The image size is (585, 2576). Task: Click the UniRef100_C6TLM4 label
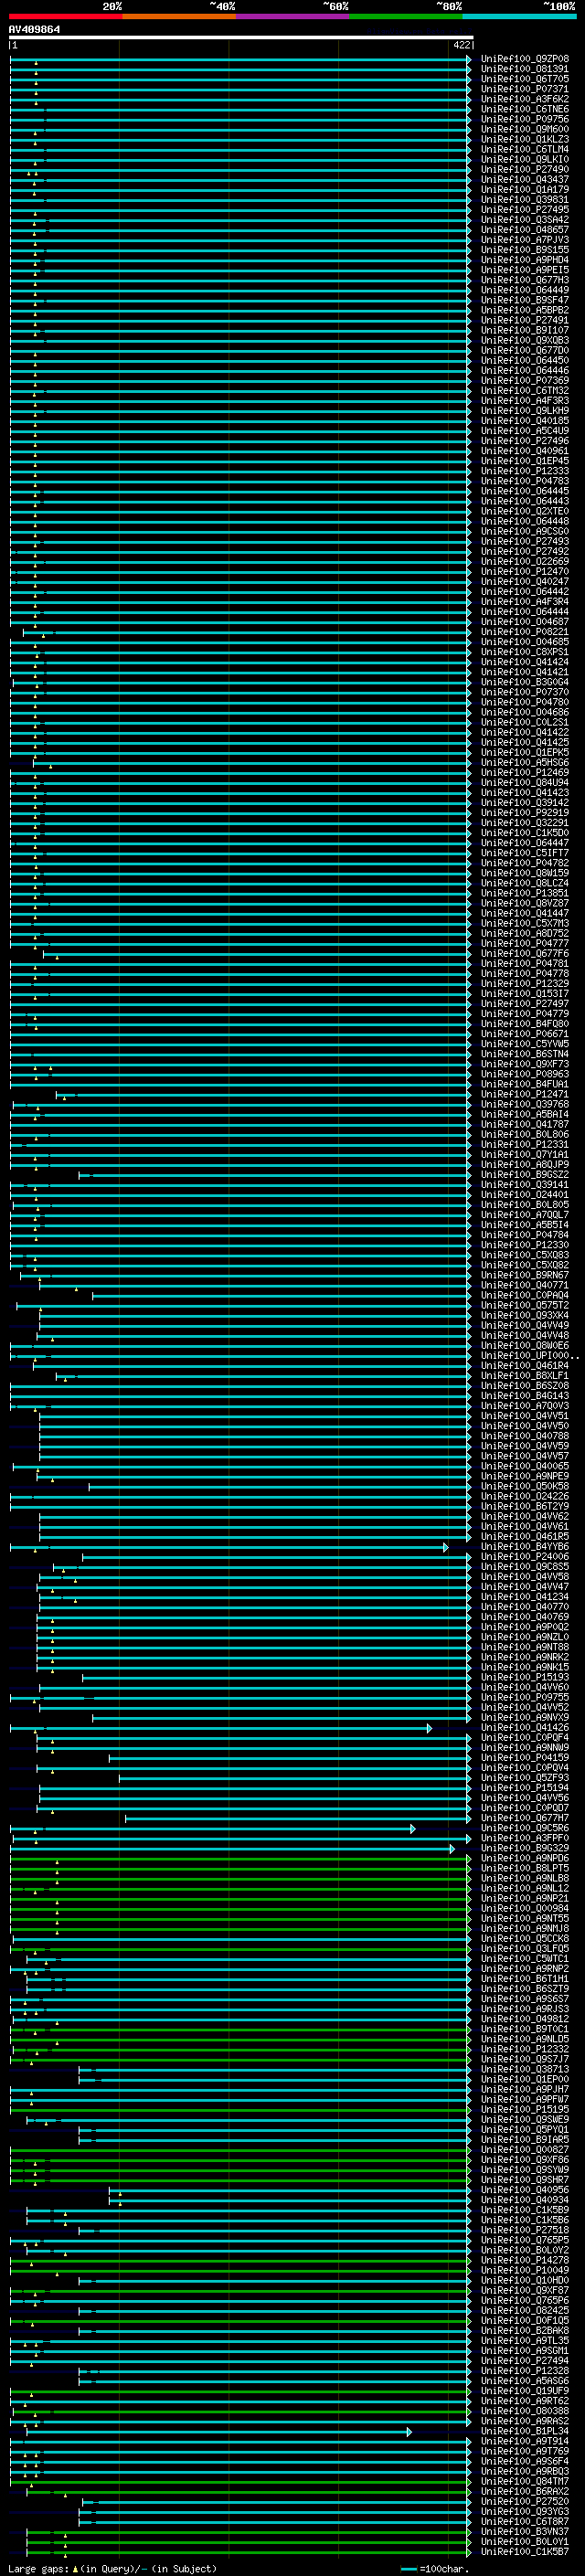525,149
